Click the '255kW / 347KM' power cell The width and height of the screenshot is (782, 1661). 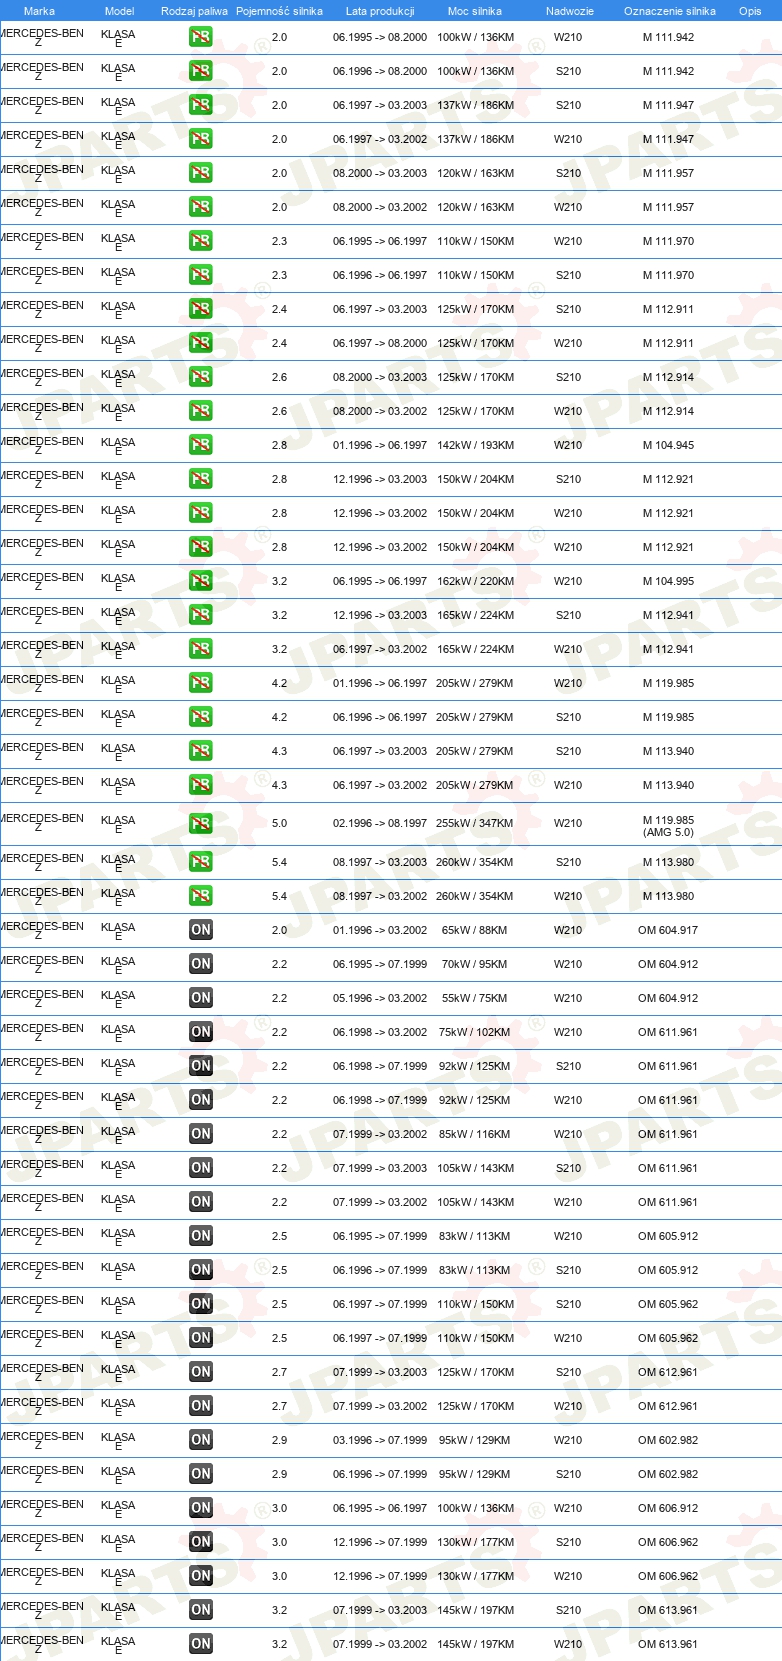[x=475, y=824]
